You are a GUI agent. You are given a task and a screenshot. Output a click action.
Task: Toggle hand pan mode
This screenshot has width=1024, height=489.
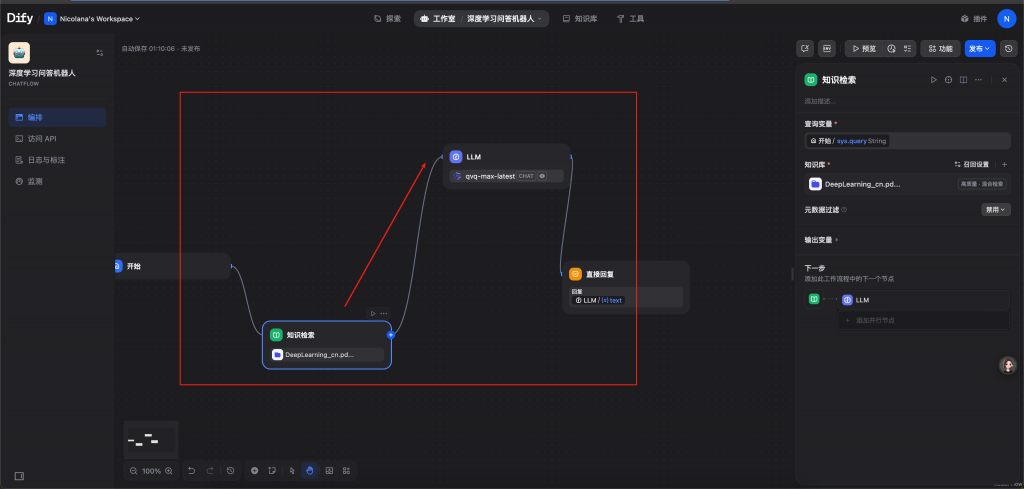point(310,470)
